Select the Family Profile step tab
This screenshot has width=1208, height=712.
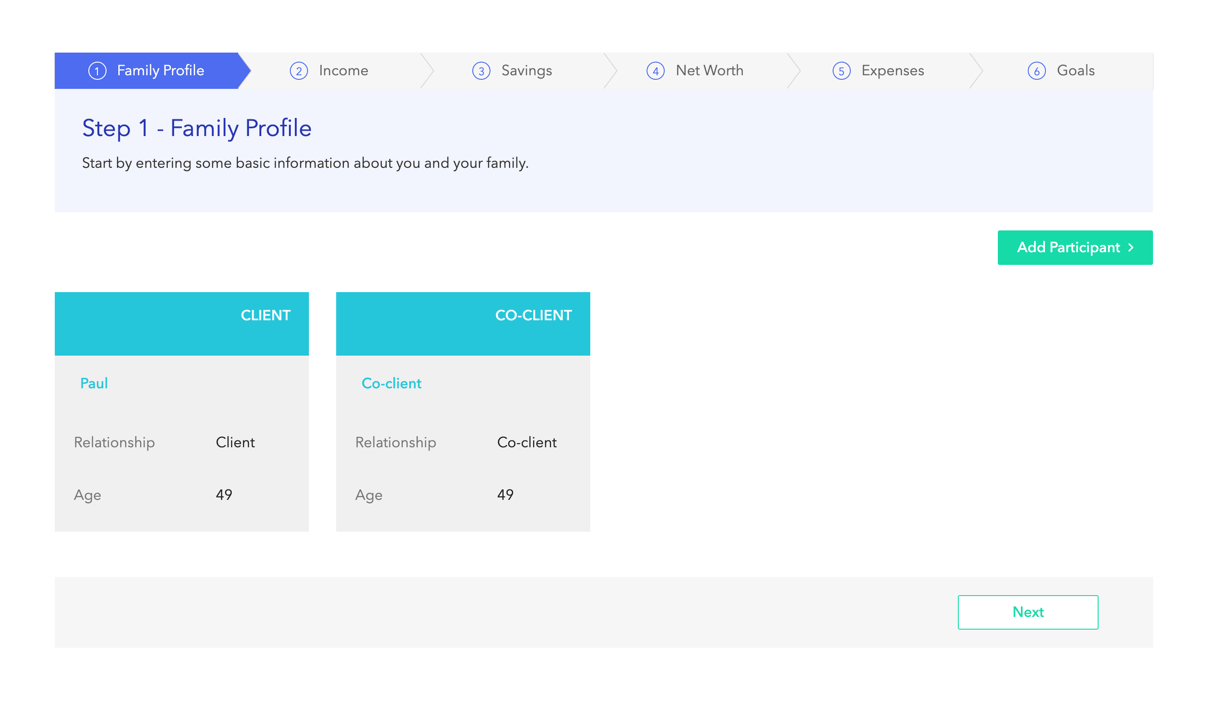(x=160, y=71)
